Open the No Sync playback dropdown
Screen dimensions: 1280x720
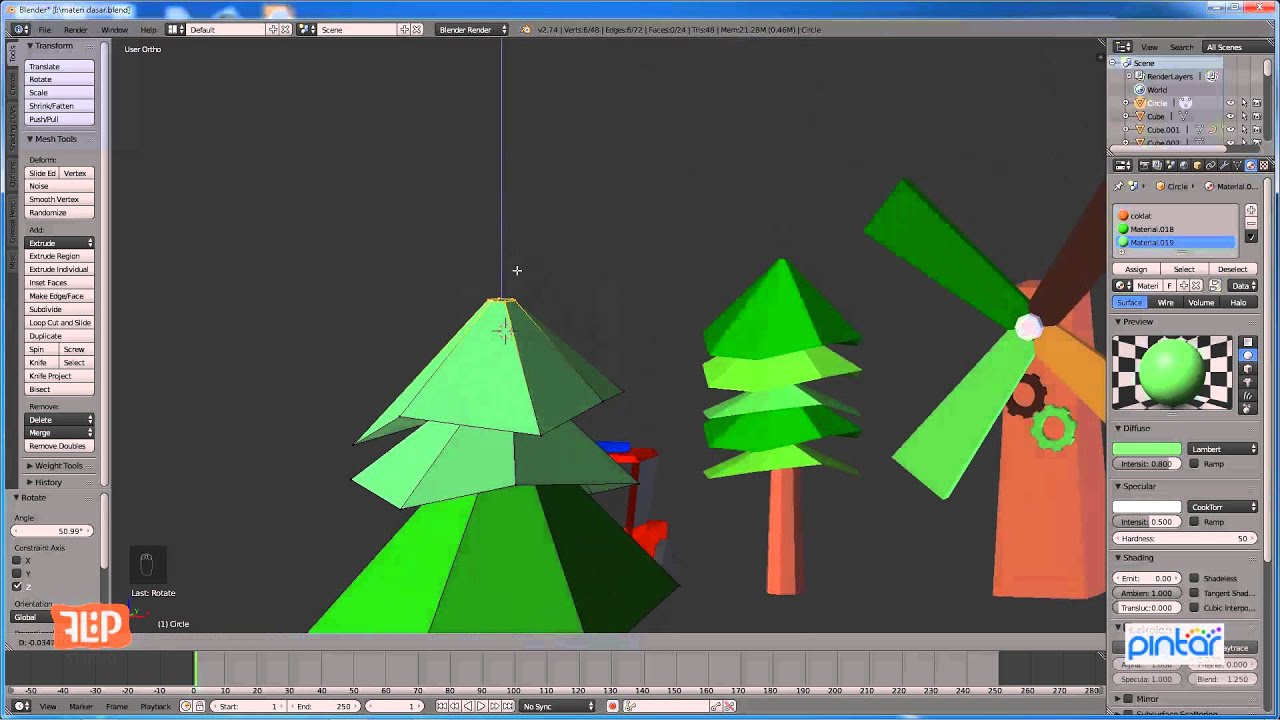(x=557, y=706)
